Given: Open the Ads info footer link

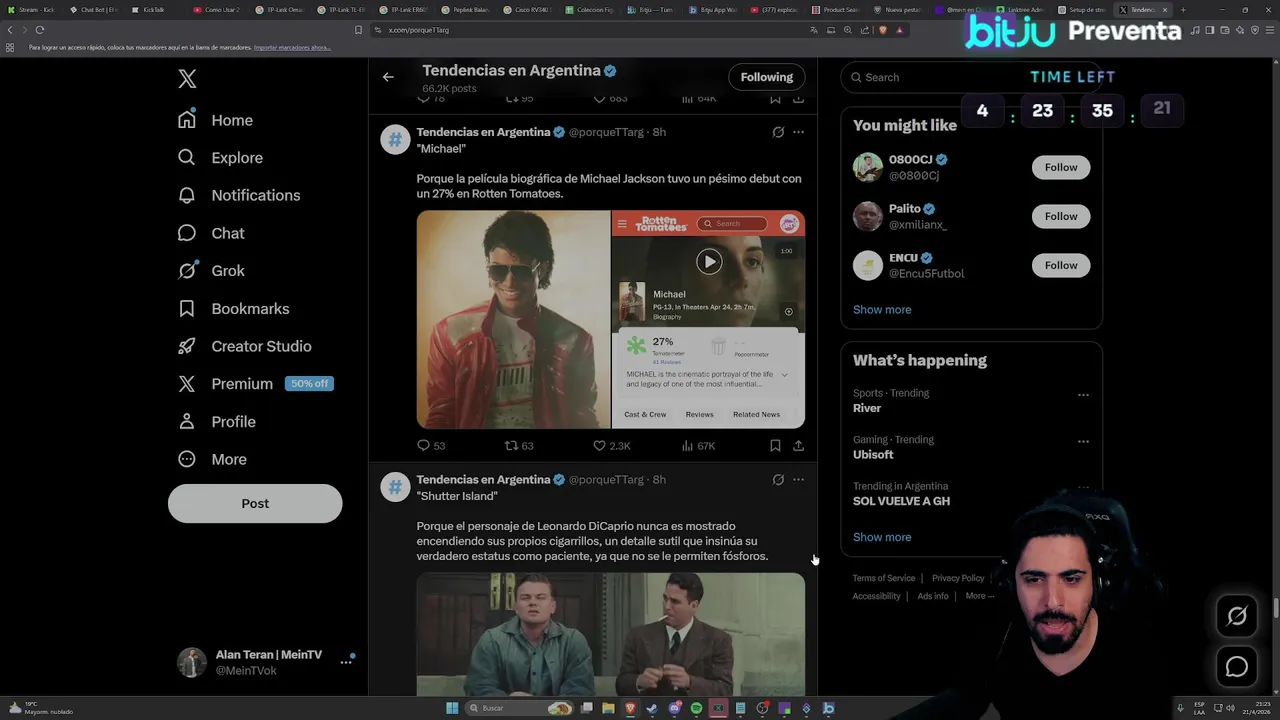Looking at the screenshot, I should point(933,596).
